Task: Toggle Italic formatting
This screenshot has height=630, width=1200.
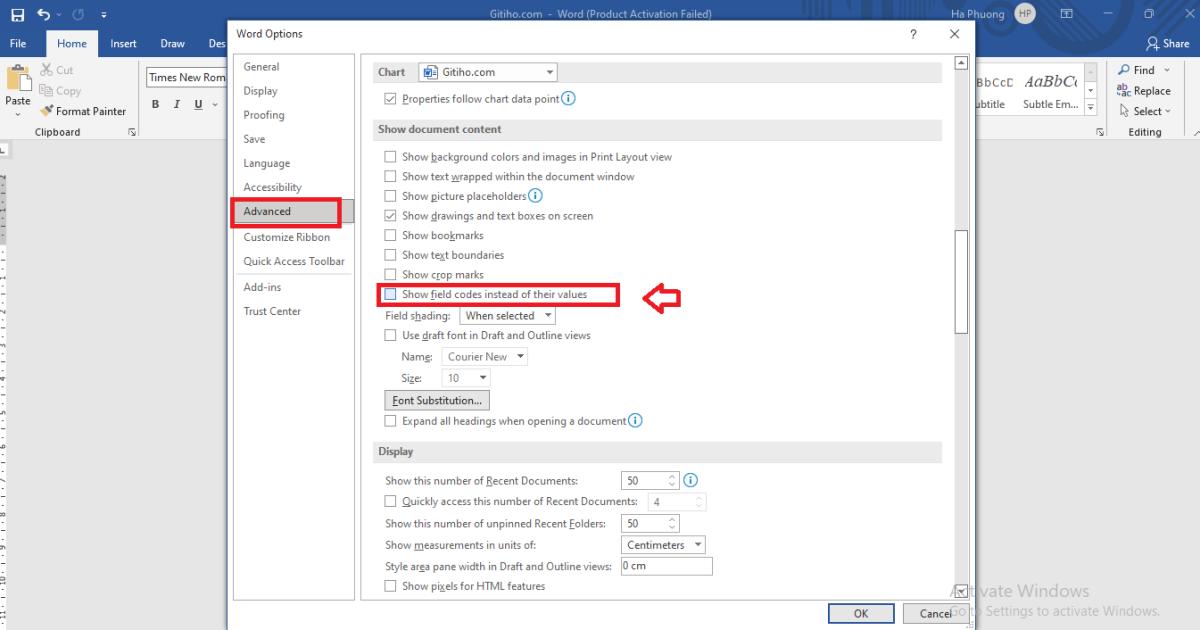Action: 177,104
